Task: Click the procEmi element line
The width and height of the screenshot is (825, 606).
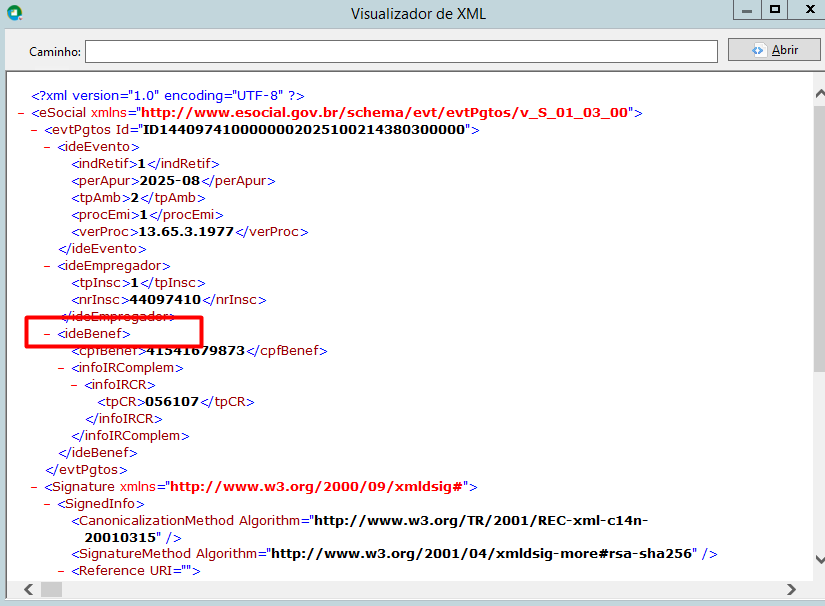Action: point(147,215)
